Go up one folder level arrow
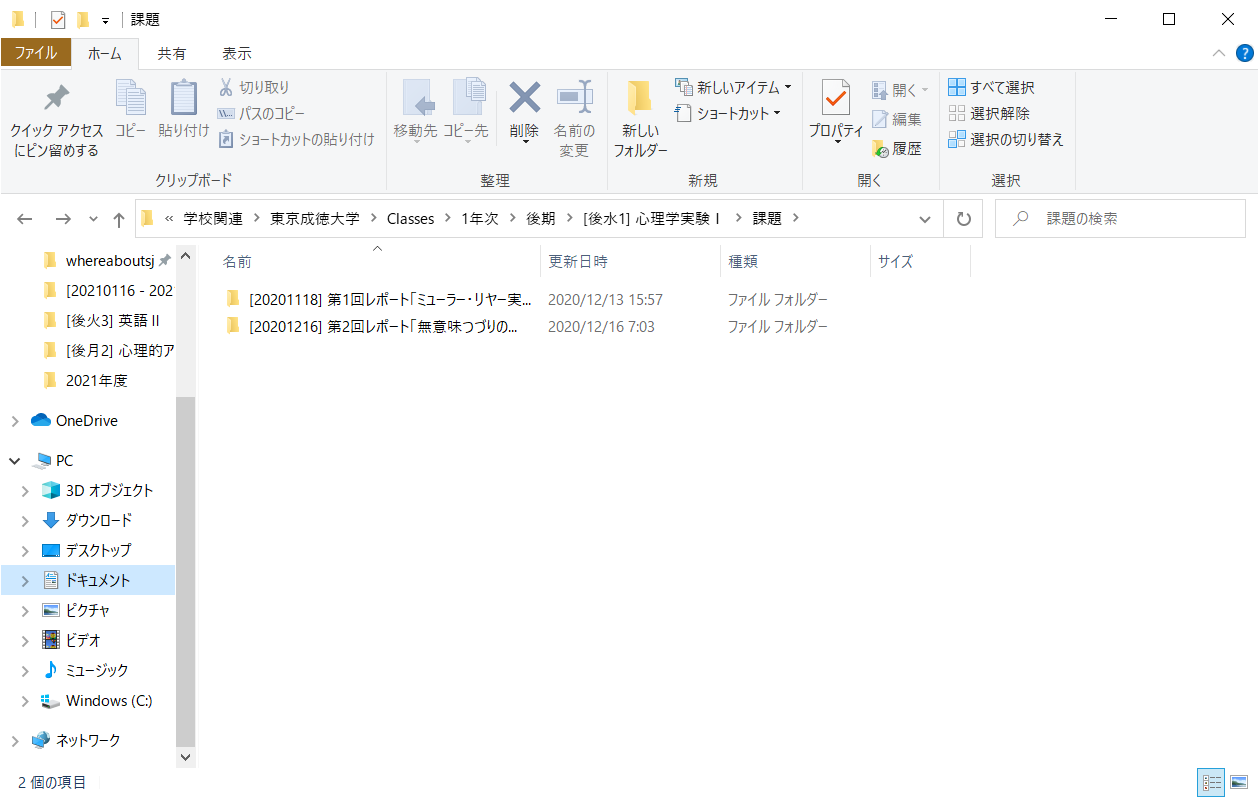 click(119, 219)
